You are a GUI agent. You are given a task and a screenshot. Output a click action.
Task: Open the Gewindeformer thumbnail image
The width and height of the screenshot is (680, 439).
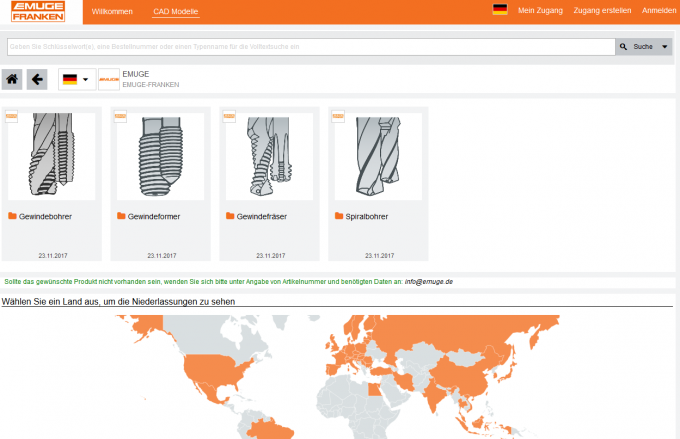160,156
